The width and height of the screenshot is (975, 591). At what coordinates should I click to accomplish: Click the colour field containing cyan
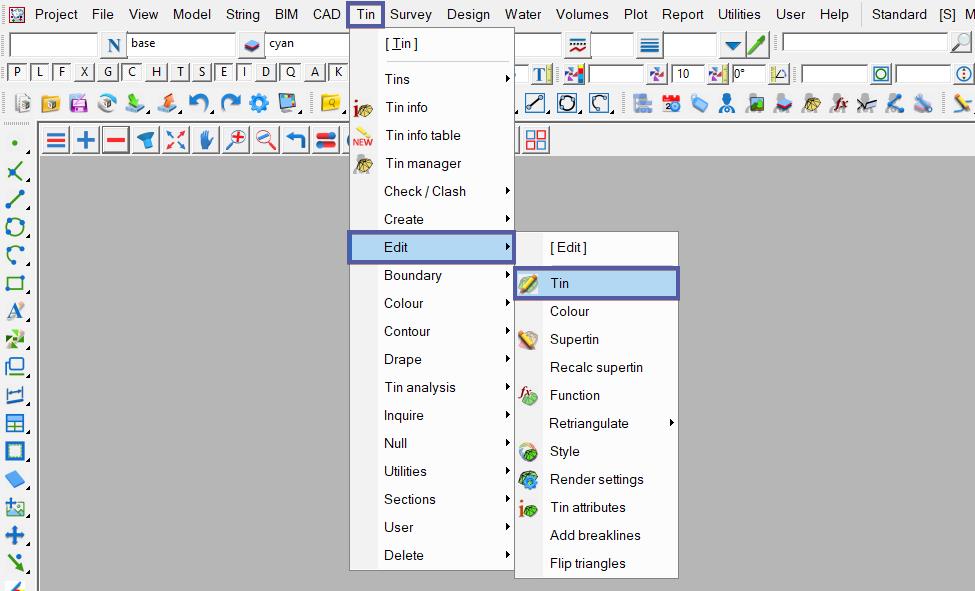pos(308,44)
